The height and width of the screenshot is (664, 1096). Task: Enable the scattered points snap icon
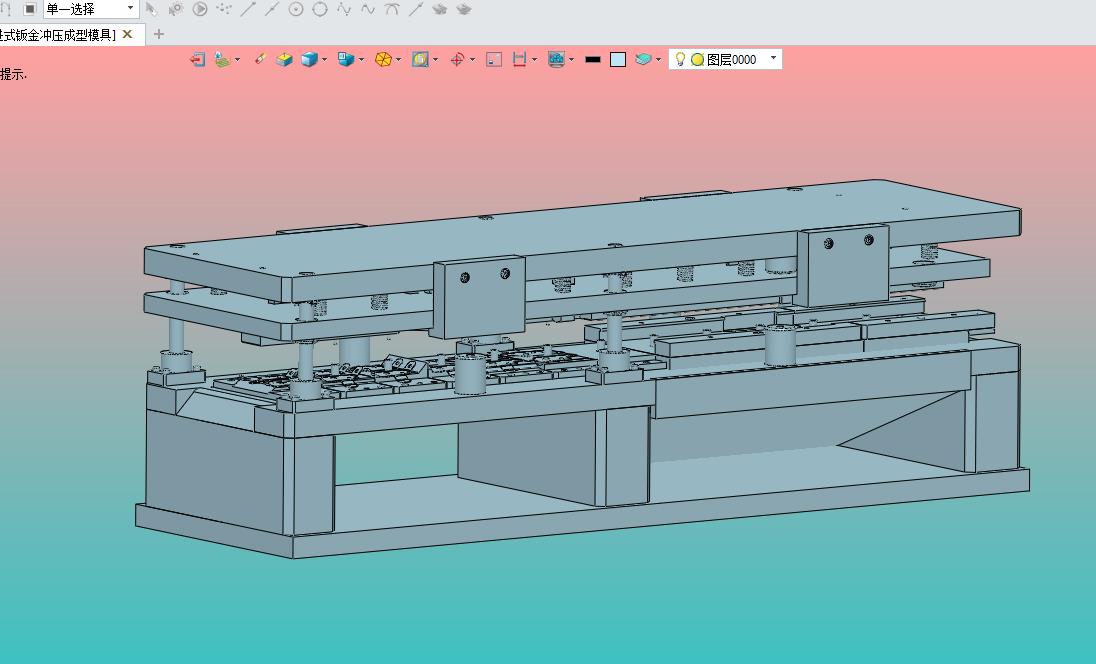pyautogui.click(x=224, y=9)
